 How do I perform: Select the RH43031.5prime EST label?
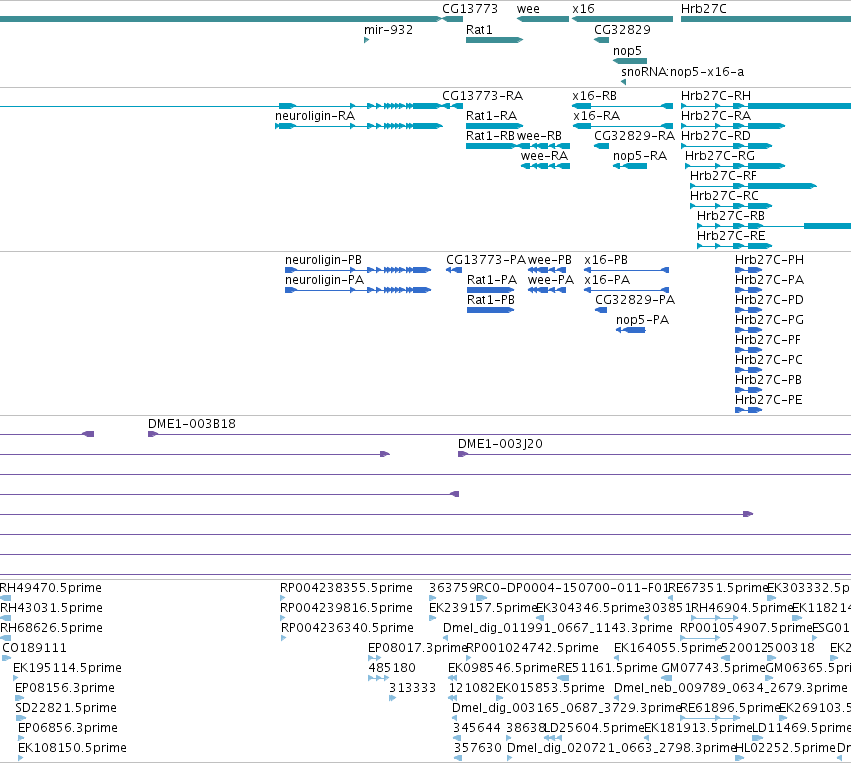click(x=51, y=608)
